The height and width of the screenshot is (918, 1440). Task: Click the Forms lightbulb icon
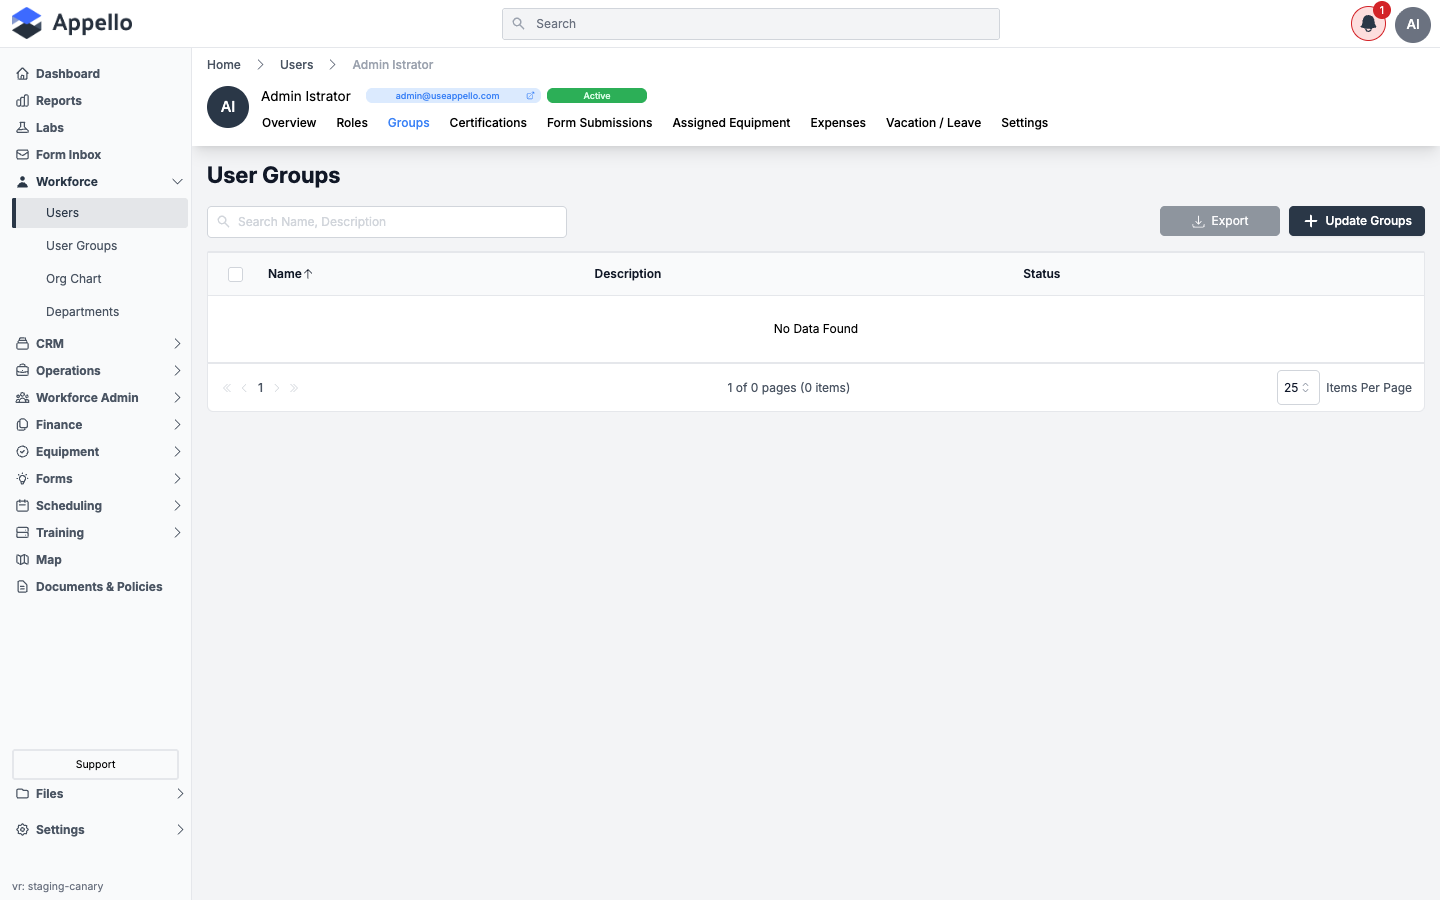tap(22, 479)
